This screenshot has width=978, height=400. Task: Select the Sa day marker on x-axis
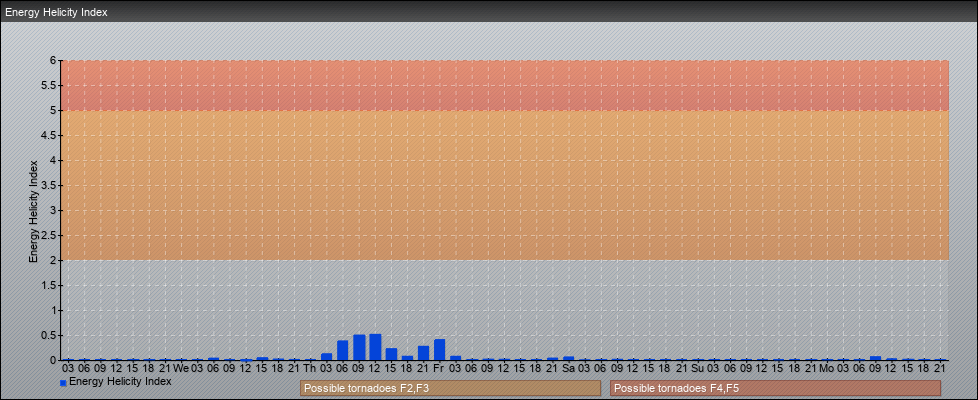(568, 368)
